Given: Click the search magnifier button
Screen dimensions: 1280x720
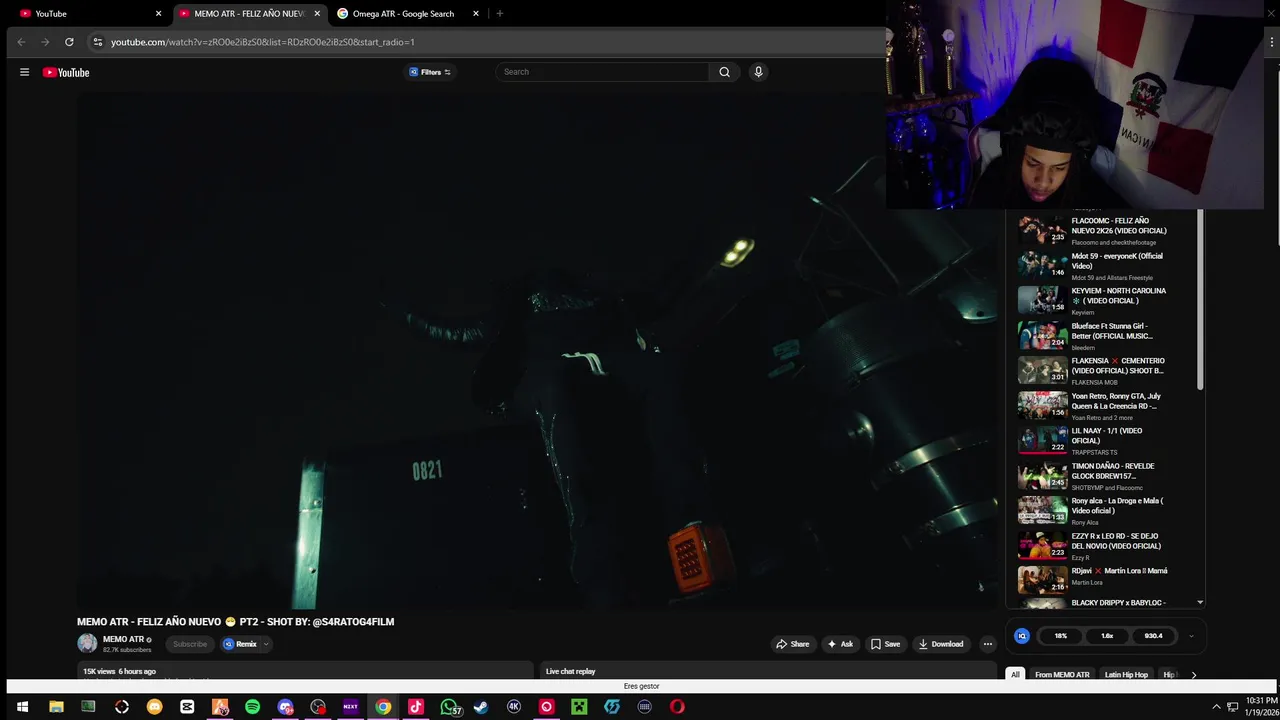Looking at the screenshot, I should tap(724, 72).
